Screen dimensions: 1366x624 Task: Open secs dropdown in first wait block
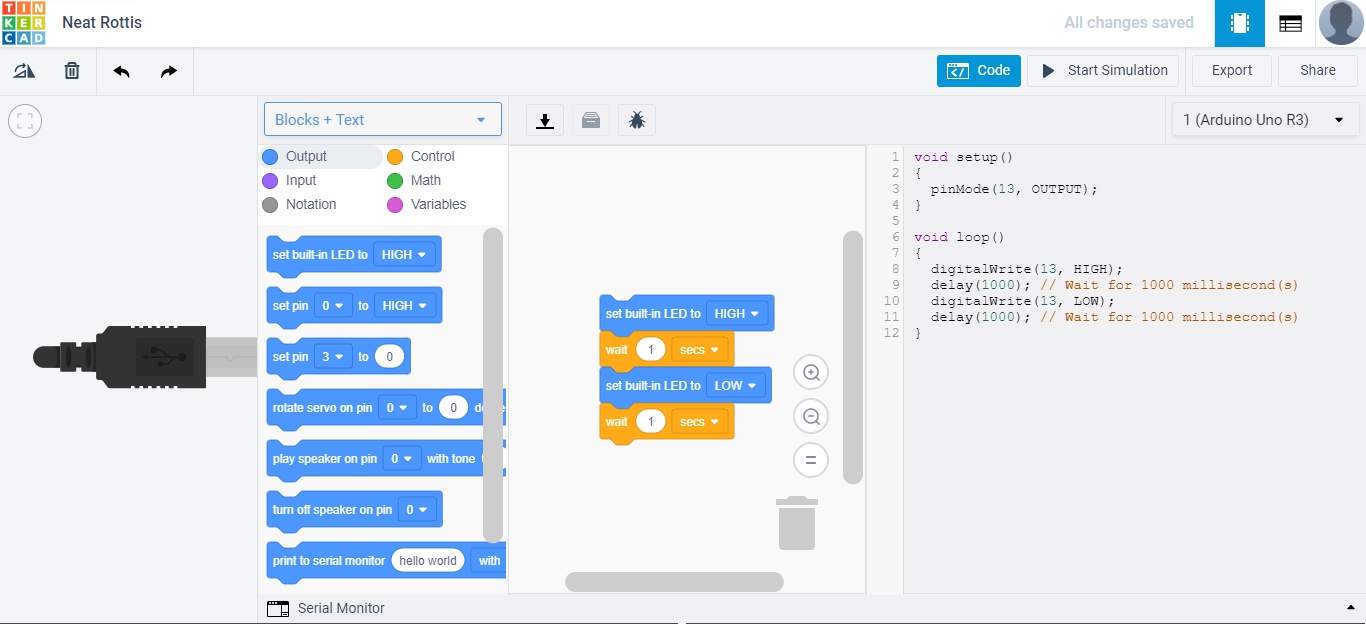tap(699, 350)
